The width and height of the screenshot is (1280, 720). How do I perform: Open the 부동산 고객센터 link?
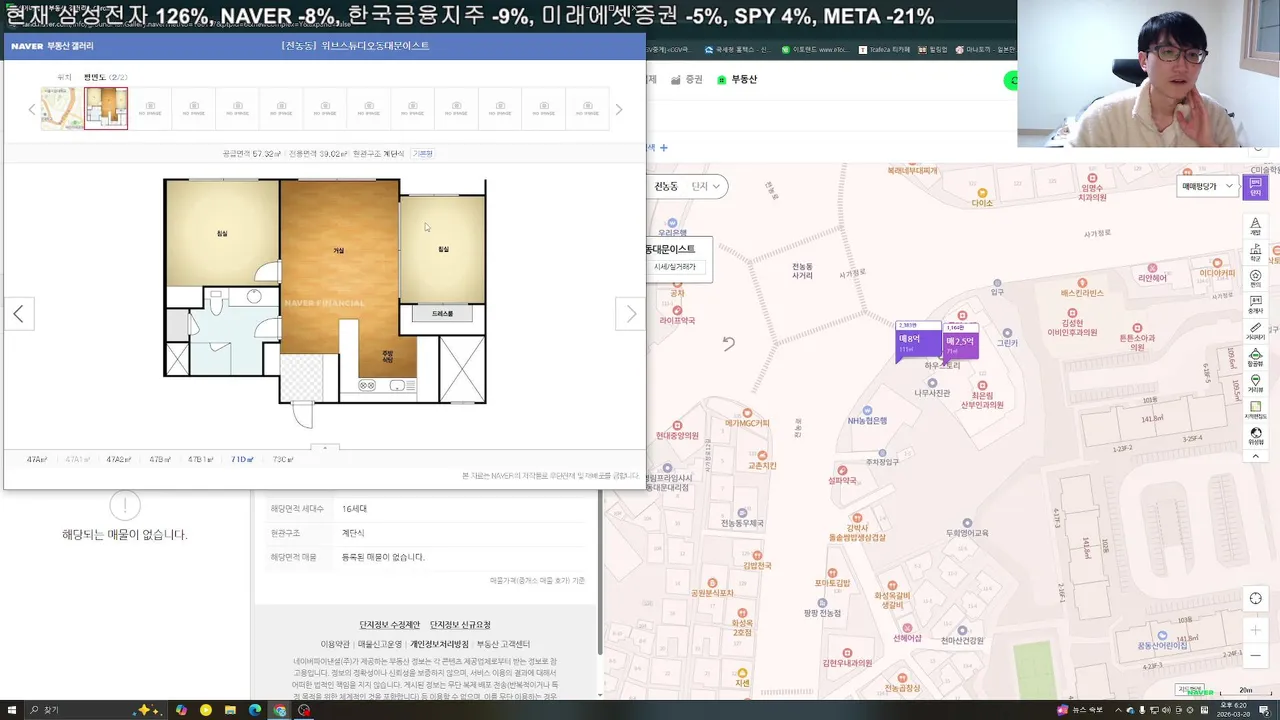coord(503,644)
